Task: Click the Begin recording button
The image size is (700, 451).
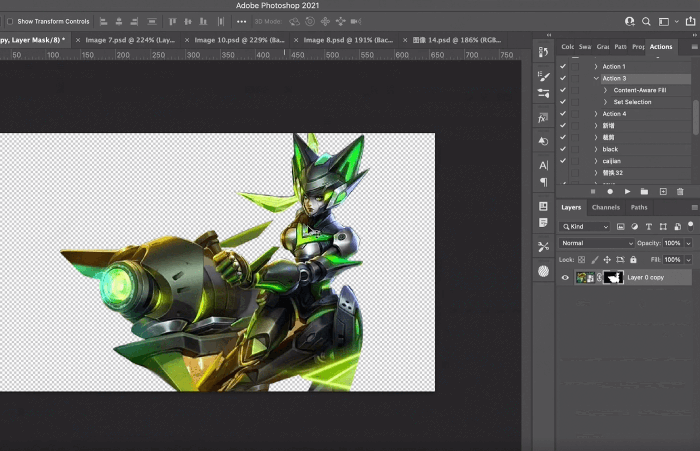Action: coord(610,192)
